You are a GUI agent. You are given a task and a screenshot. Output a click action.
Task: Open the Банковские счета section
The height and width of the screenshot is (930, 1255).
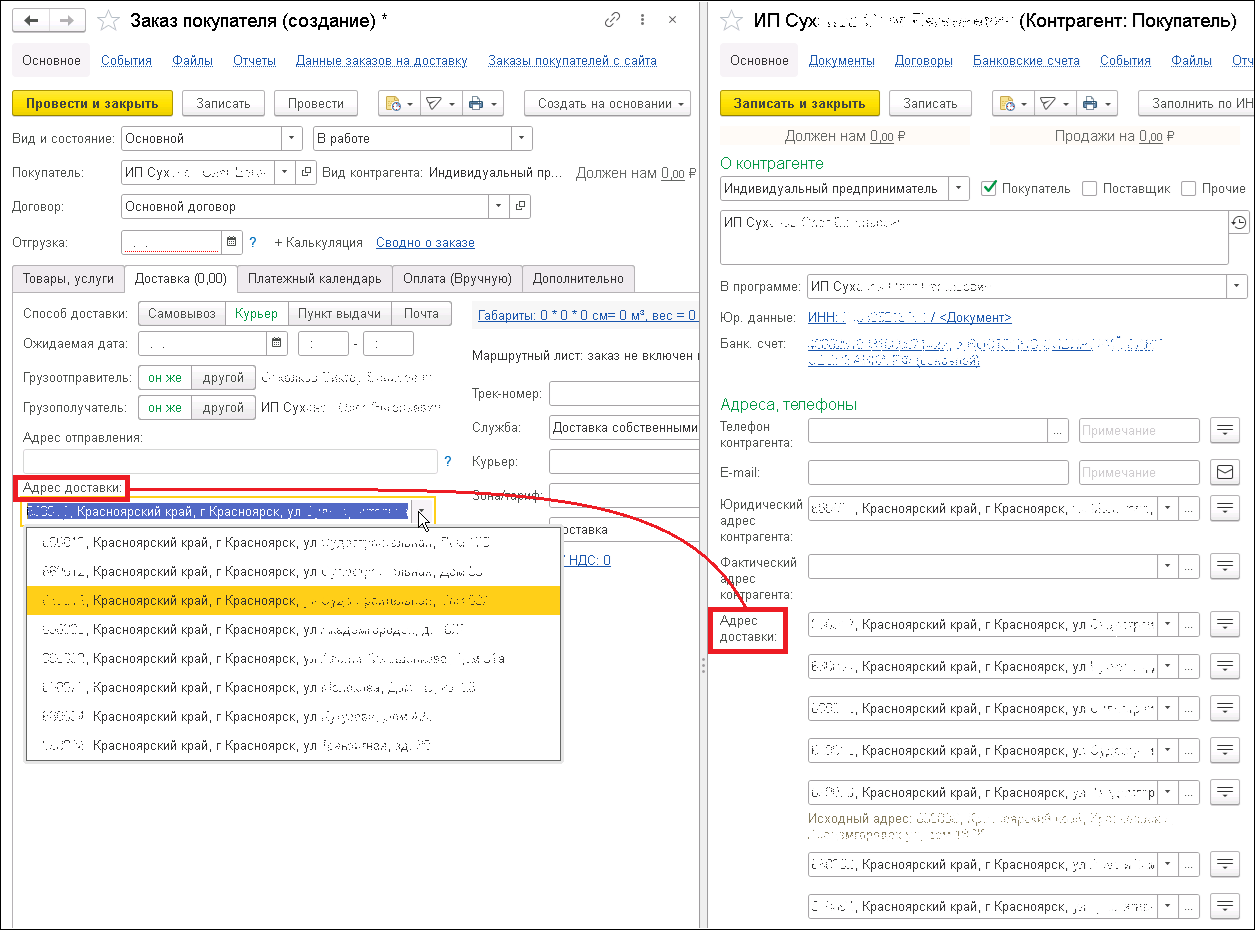(x=1026, y=61)
